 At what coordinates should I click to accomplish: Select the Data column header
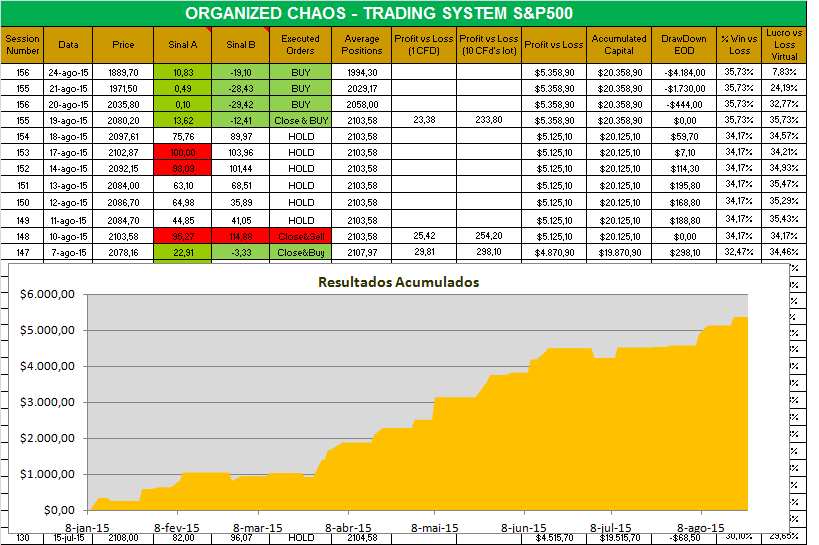tap(68, 45)
